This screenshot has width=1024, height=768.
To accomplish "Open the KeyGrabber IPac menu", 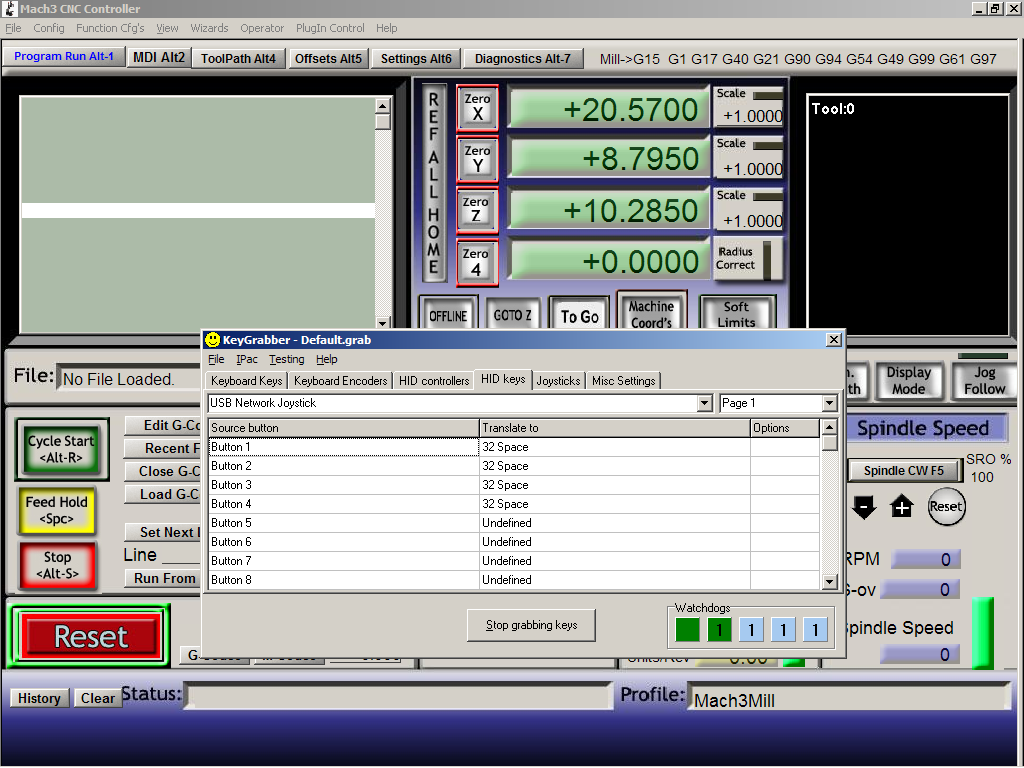I will coord(247,359).
